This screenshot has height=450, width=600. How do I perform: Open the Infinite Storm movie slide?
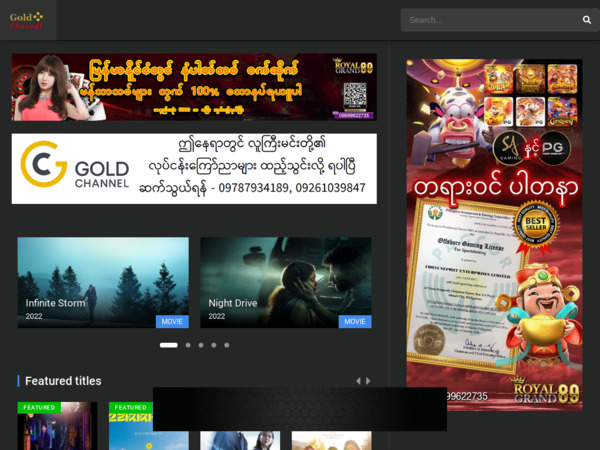[x=103, y=282]
